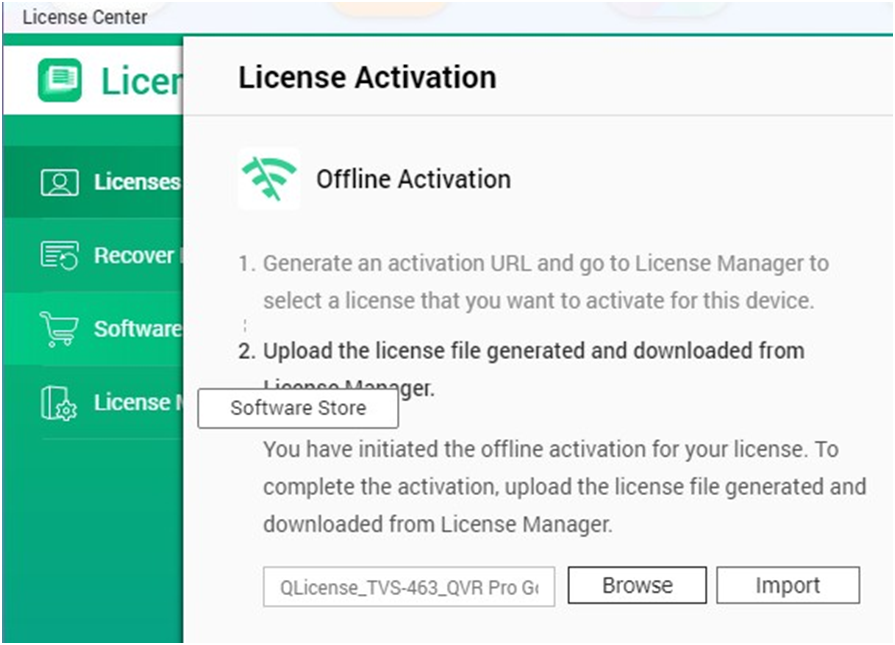Click the License Center green logo icon
Viewport: 895px width, 645px height.
[x=60, y=81]
